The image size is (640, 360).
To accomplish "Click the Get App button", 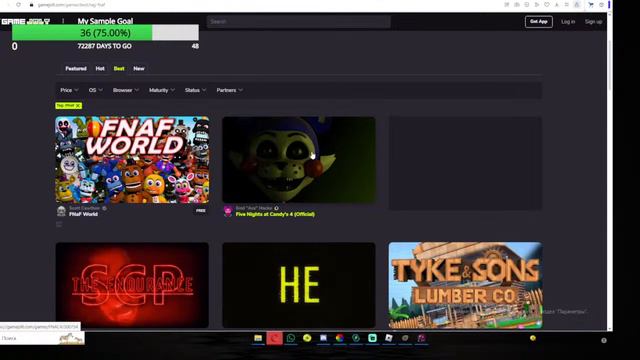I will [x=539, y=22].
